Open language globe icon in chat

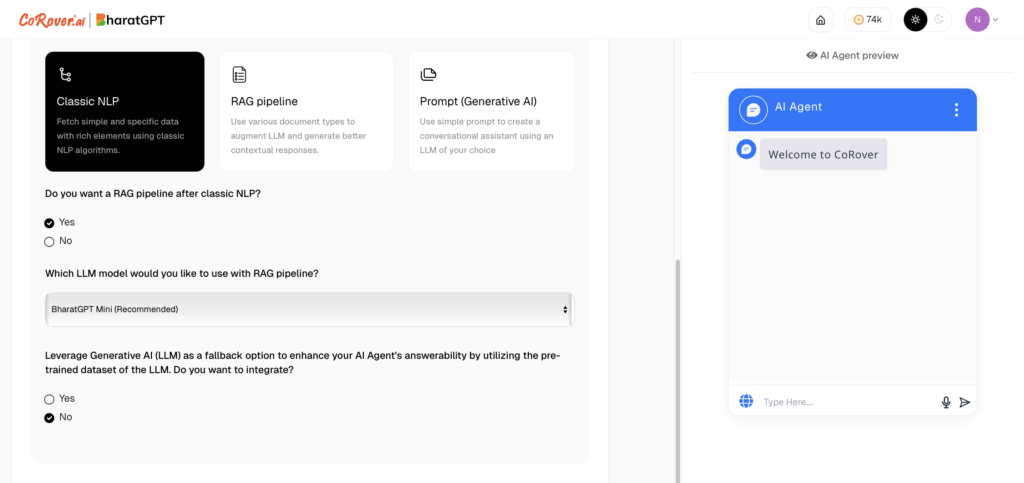(x=746, y=401)
